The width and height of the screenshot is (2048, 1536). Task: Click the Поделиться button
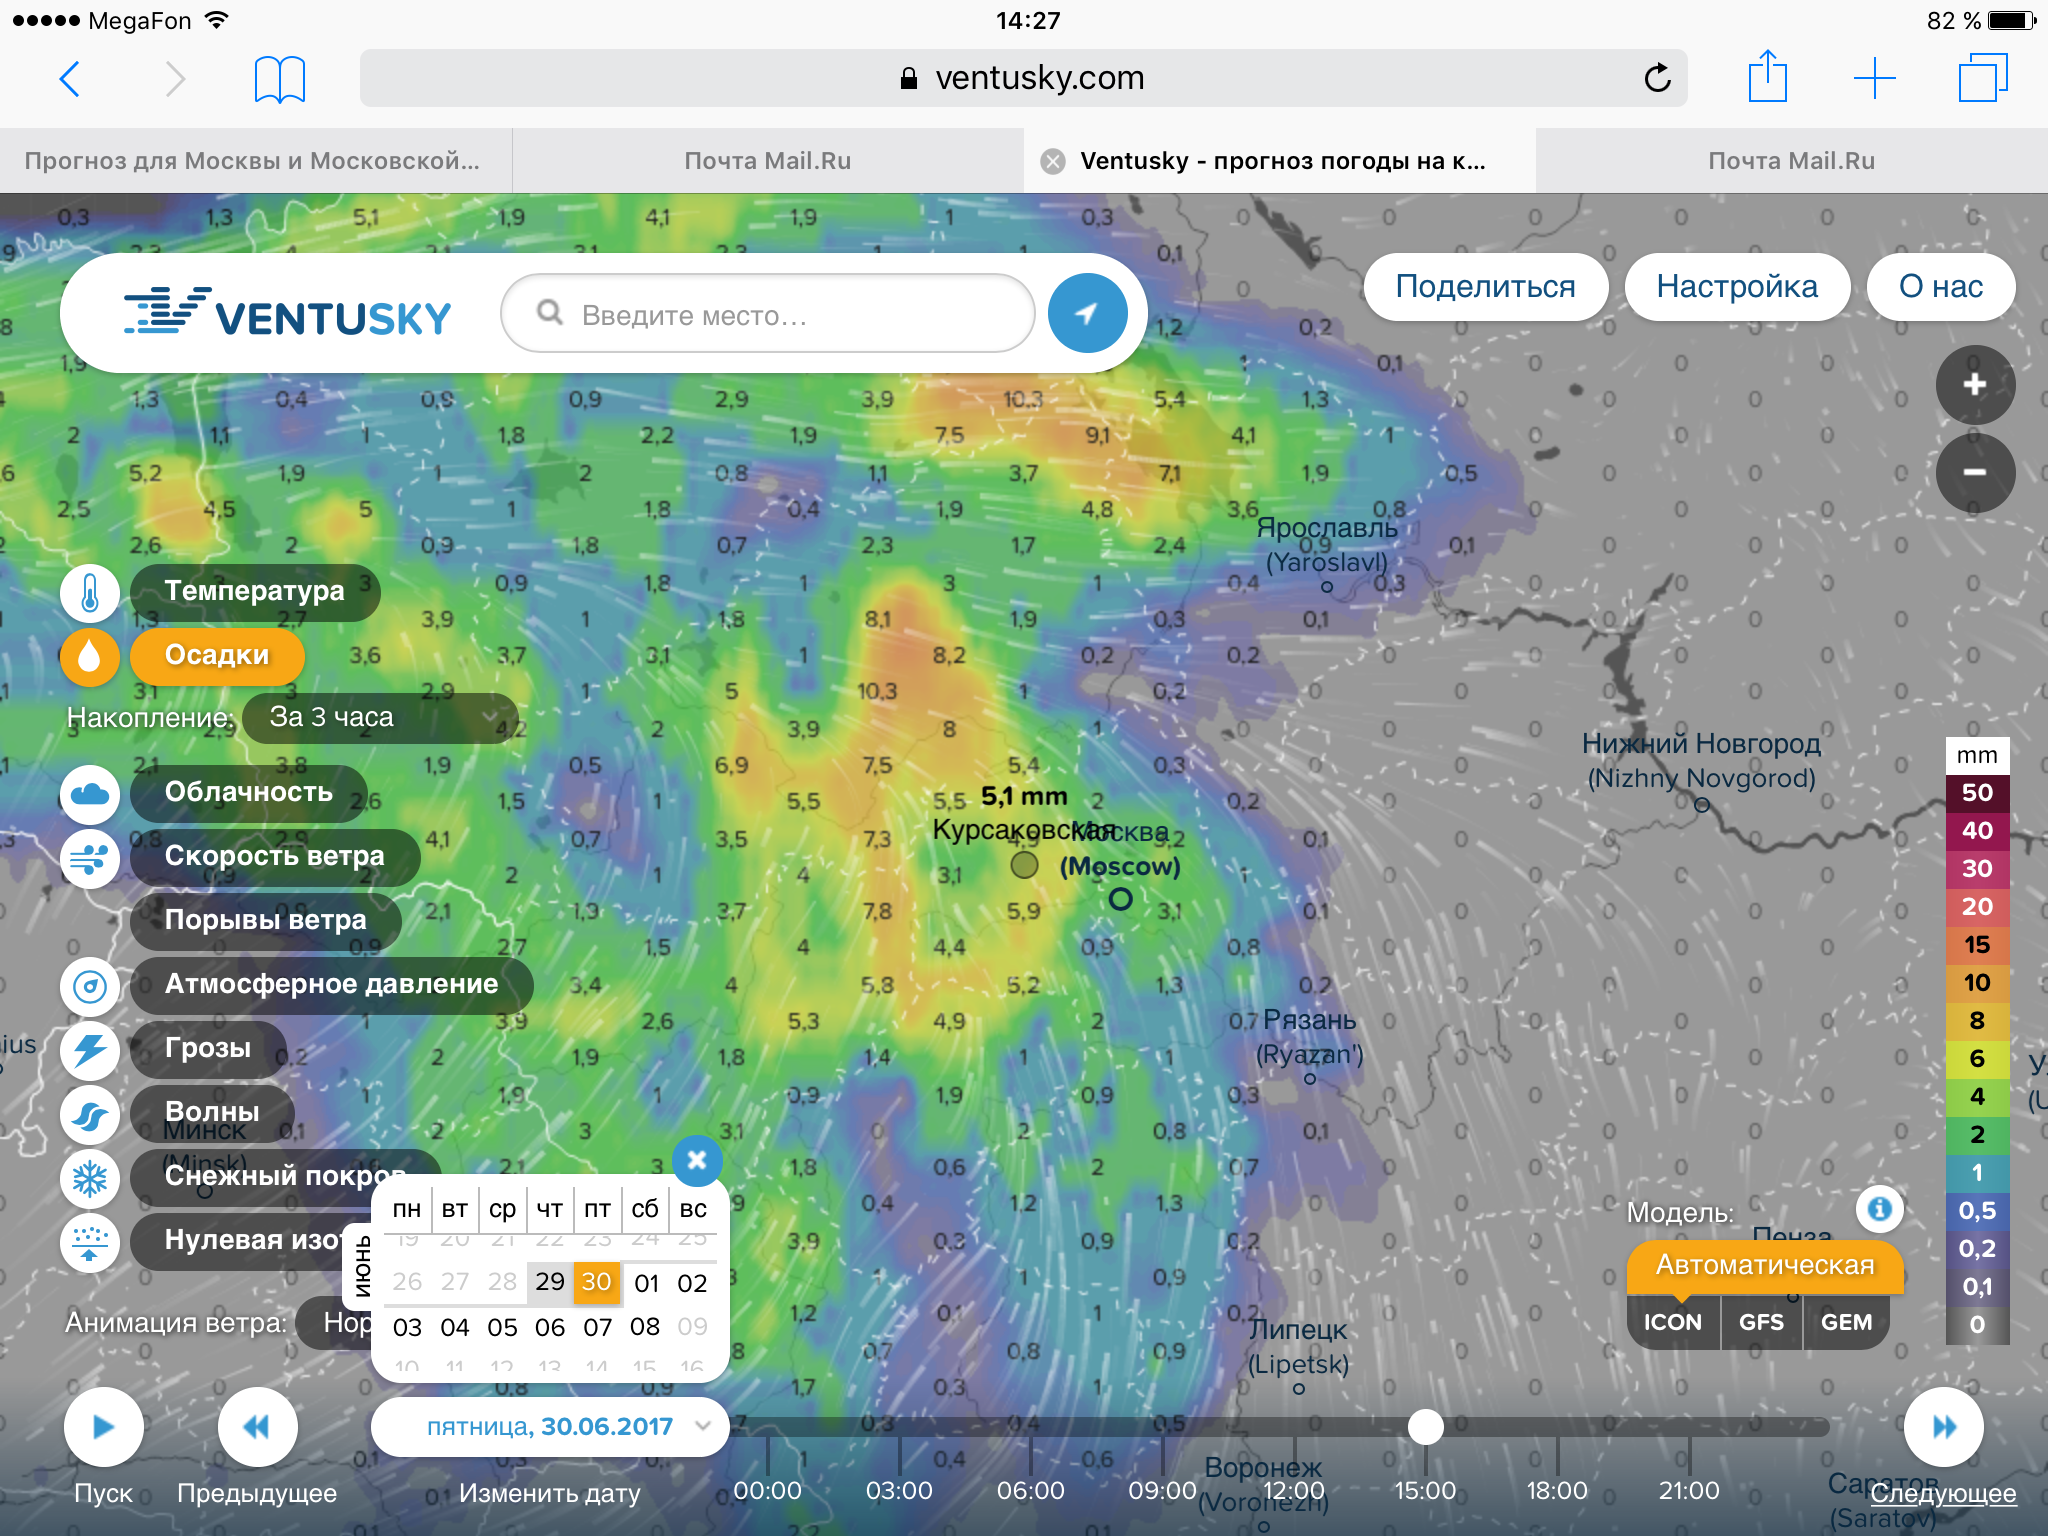[1485, 287]
